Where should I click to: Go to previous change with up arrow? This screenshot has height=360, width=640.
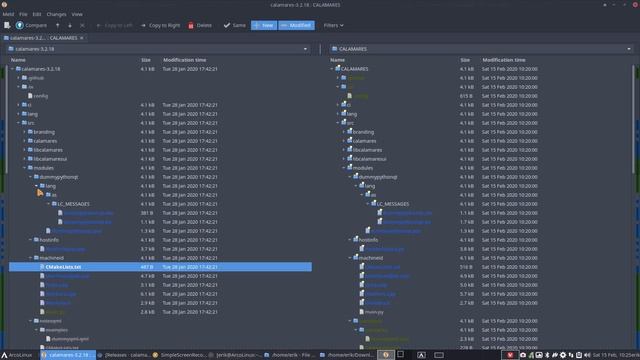pos(58,25)
